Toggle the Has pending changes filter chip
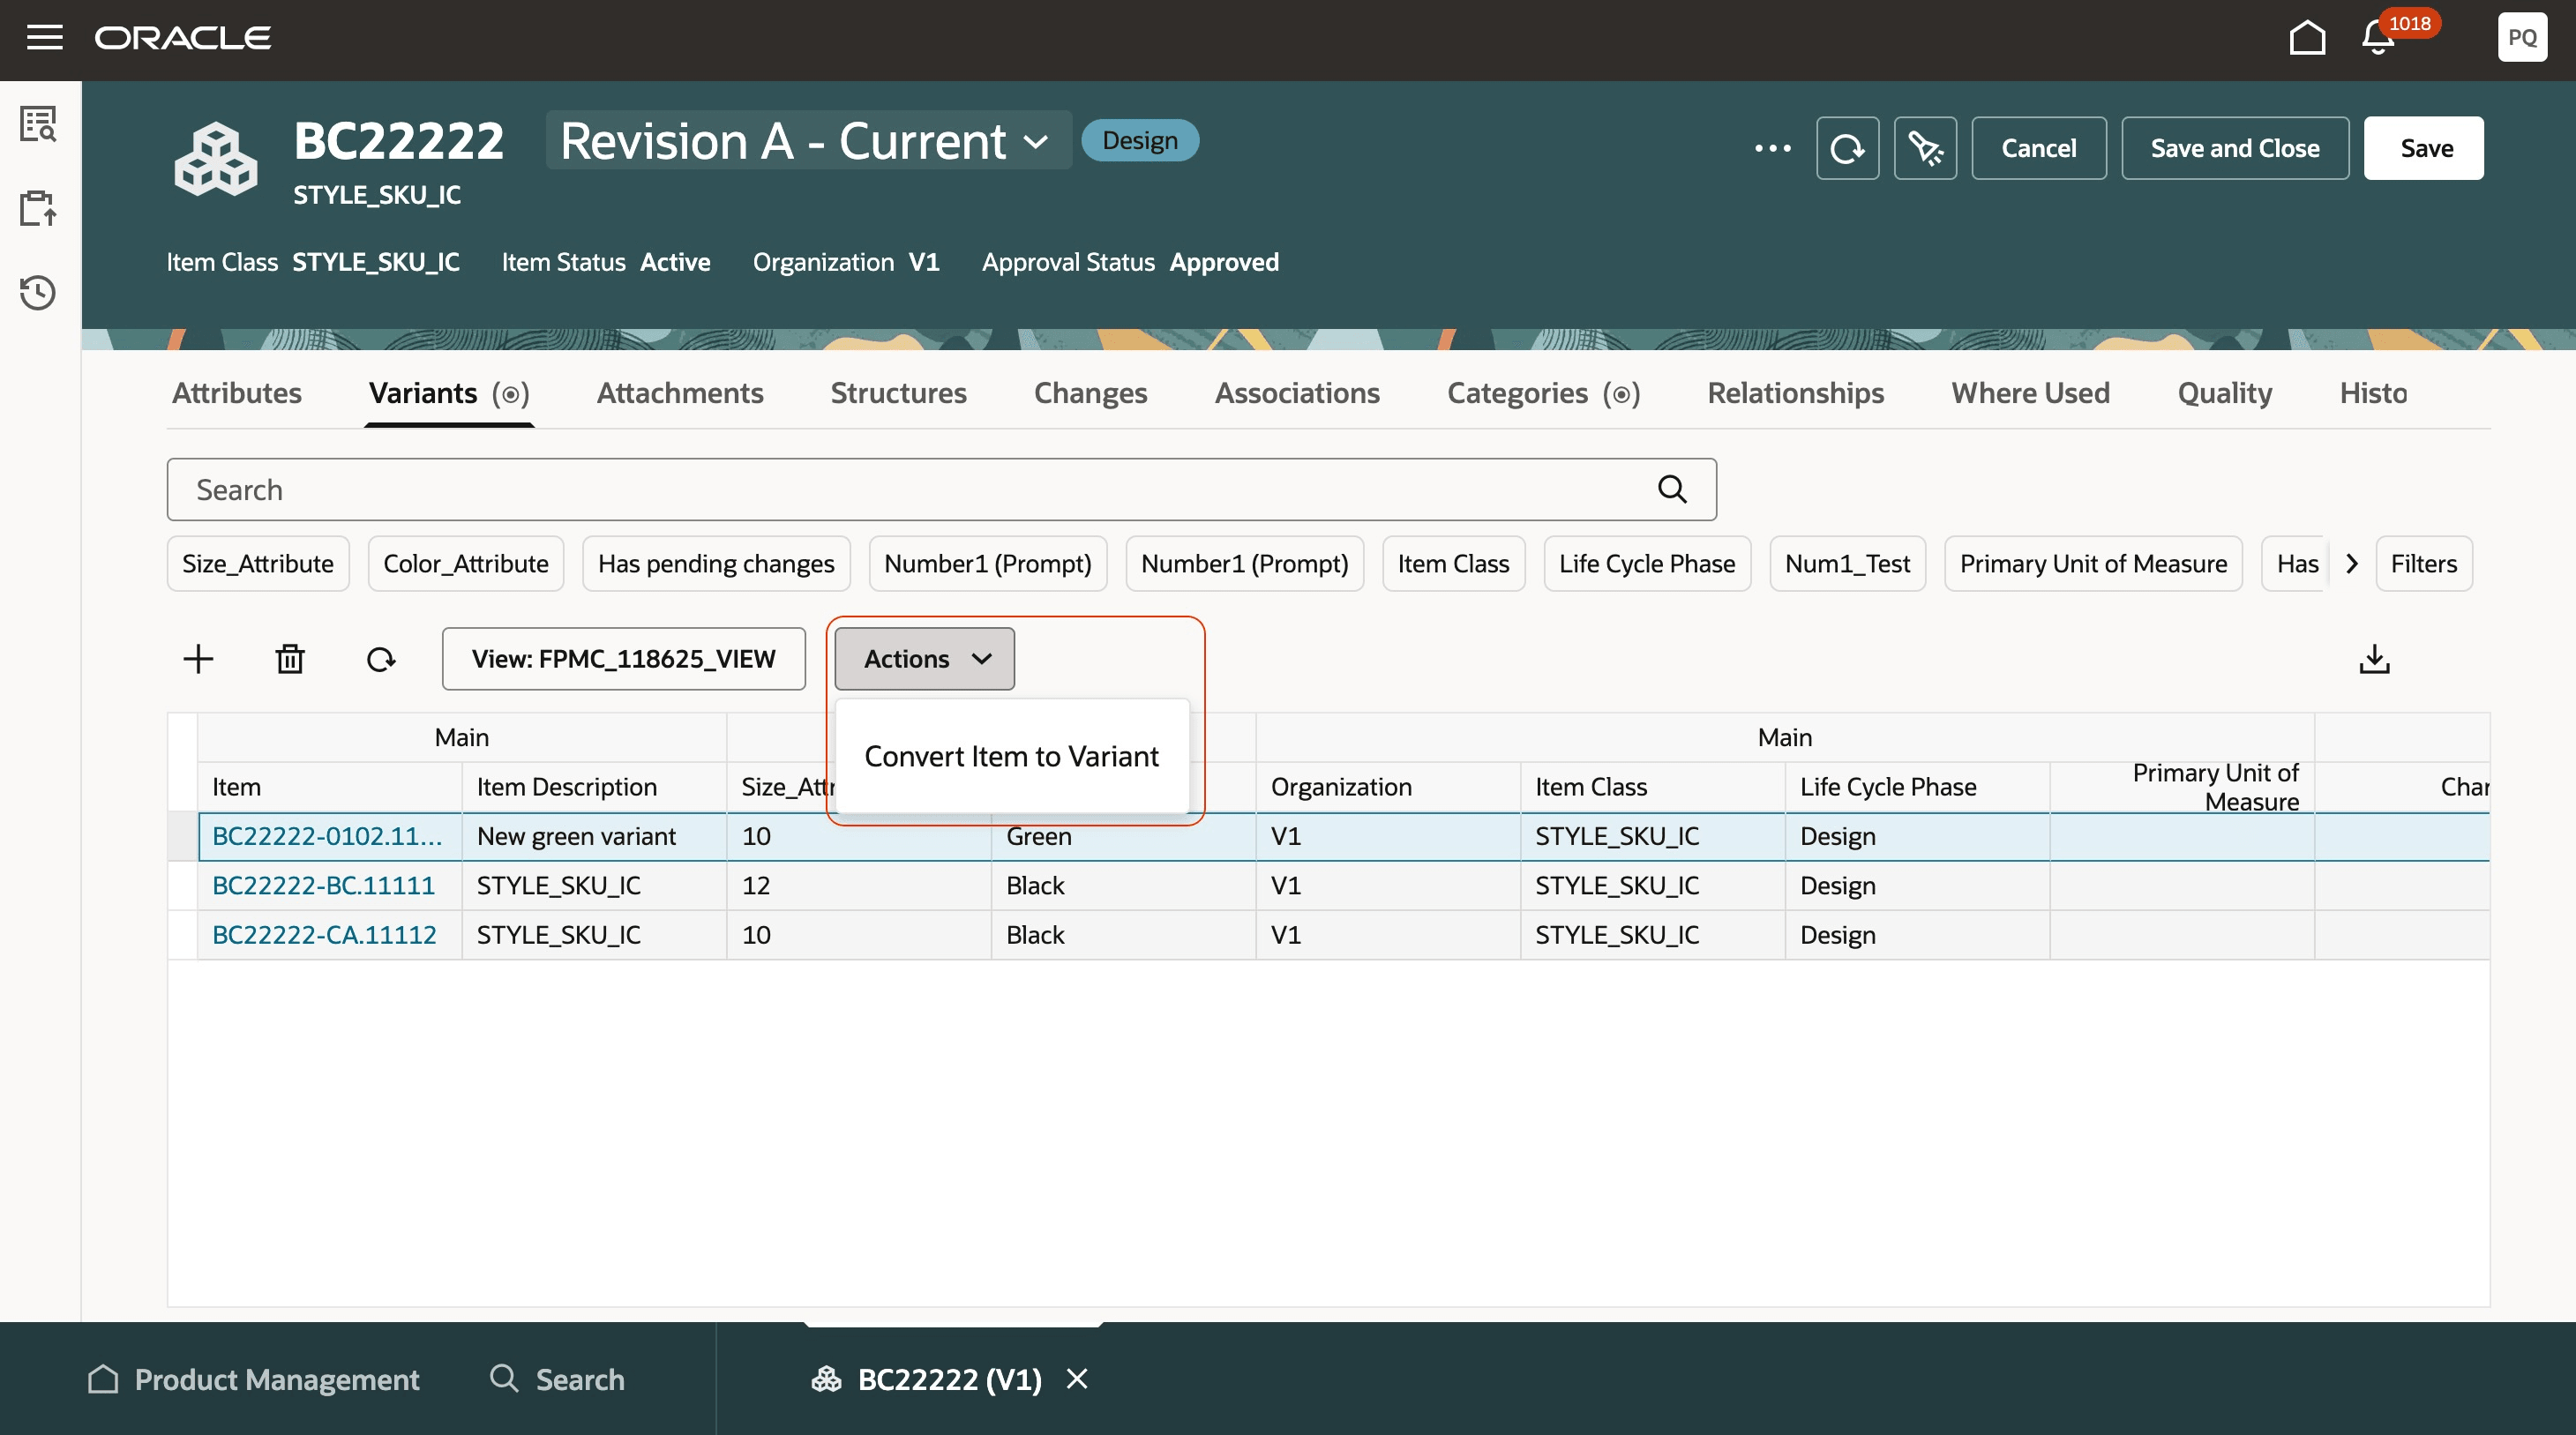Screen dimensions: 2576x1435 pos(716,563)
